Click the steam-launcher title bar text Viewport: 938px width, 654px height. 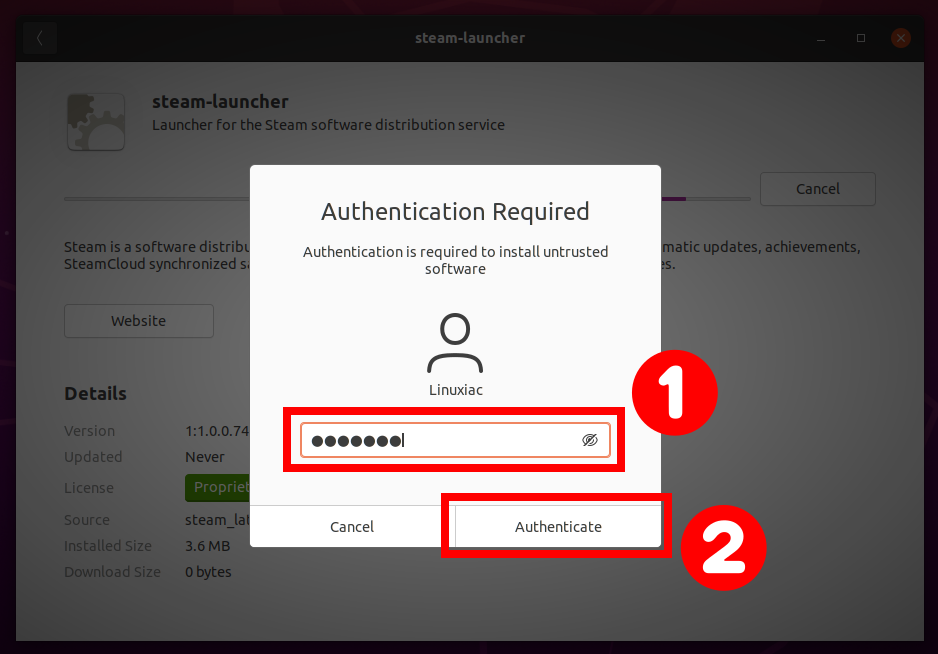pos(470,38)
